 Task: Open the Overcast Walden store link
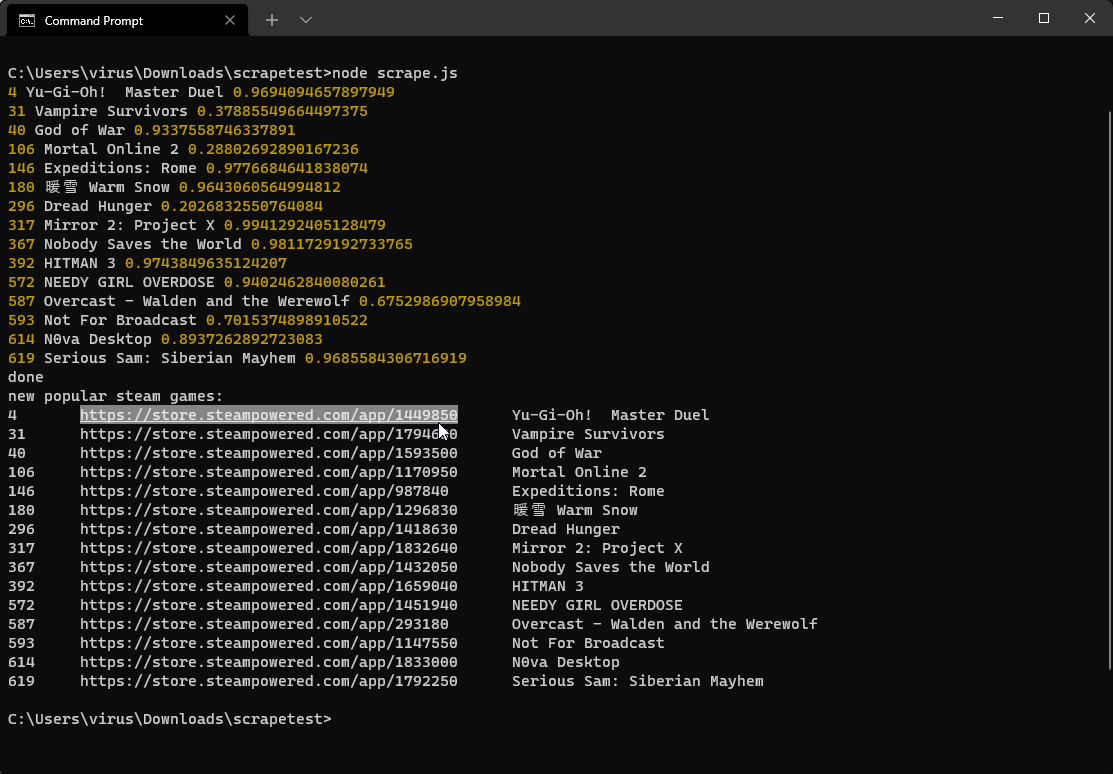(x=264, y=624)
